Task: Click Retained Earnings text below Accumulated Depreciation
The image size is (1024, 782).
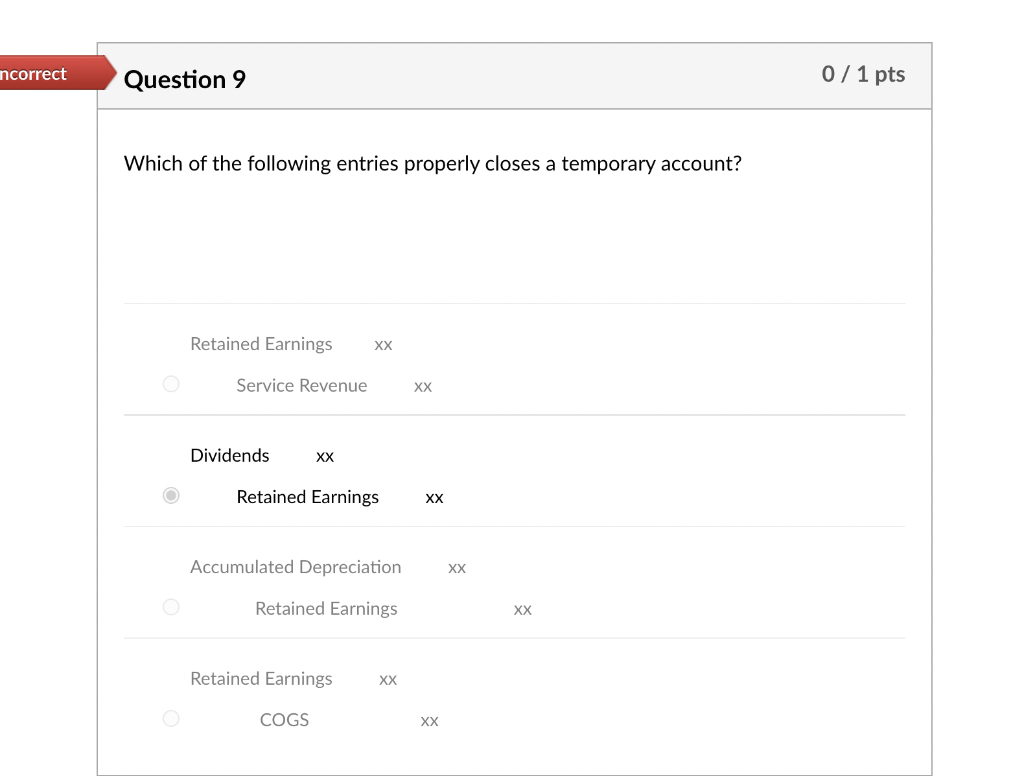Action: (326, 609)
